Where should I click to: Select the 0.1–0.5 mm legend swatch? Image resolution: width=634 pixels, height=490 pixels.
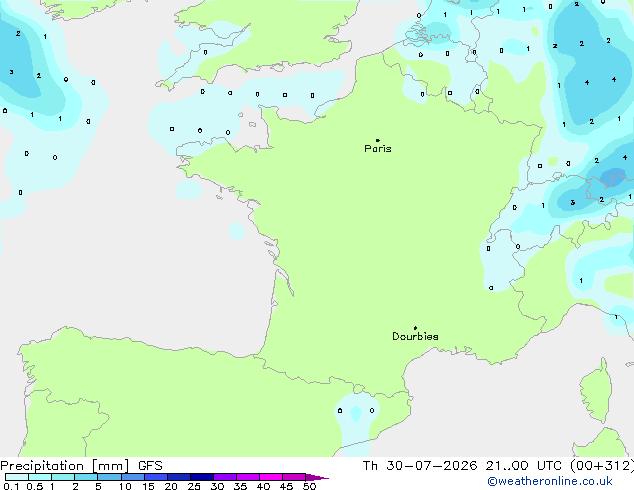click(x=17, y=477)
